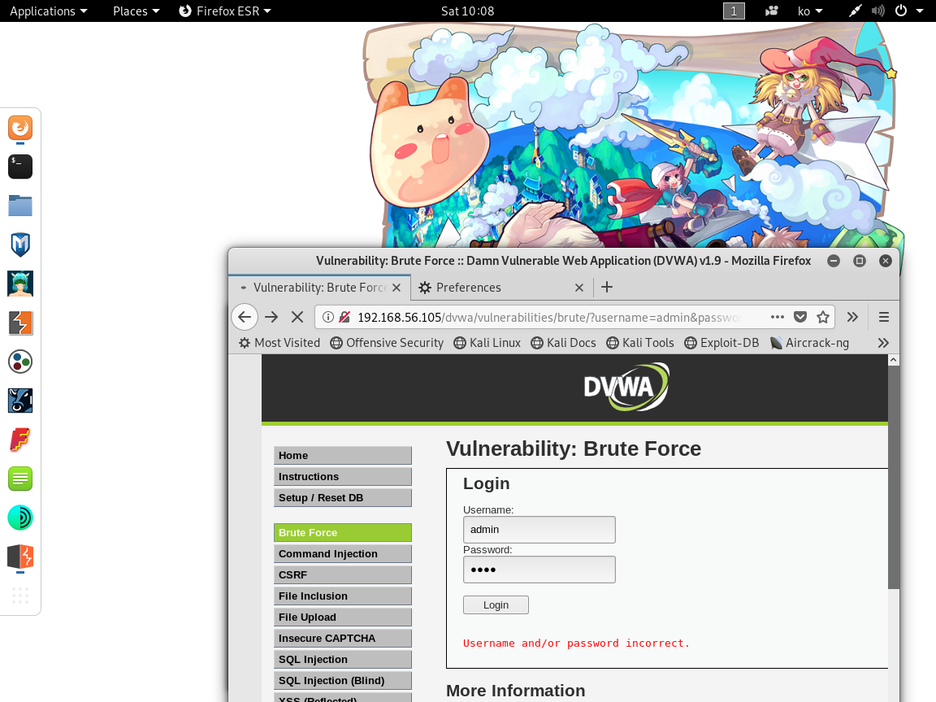Expand toolbar overflow chevrons

(x=852, y=317)
